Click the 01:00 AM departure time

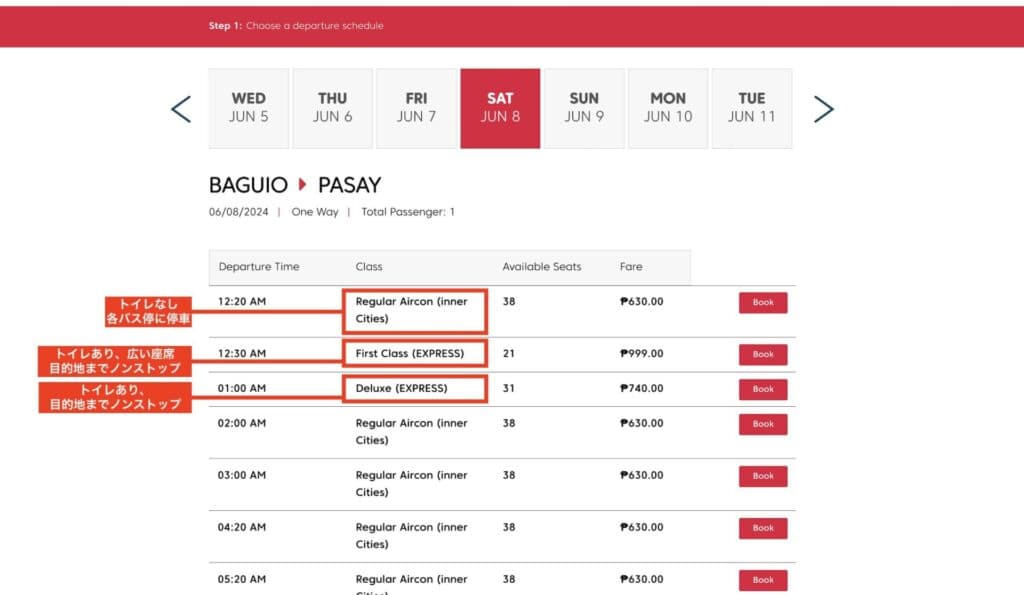coord(242,388)
